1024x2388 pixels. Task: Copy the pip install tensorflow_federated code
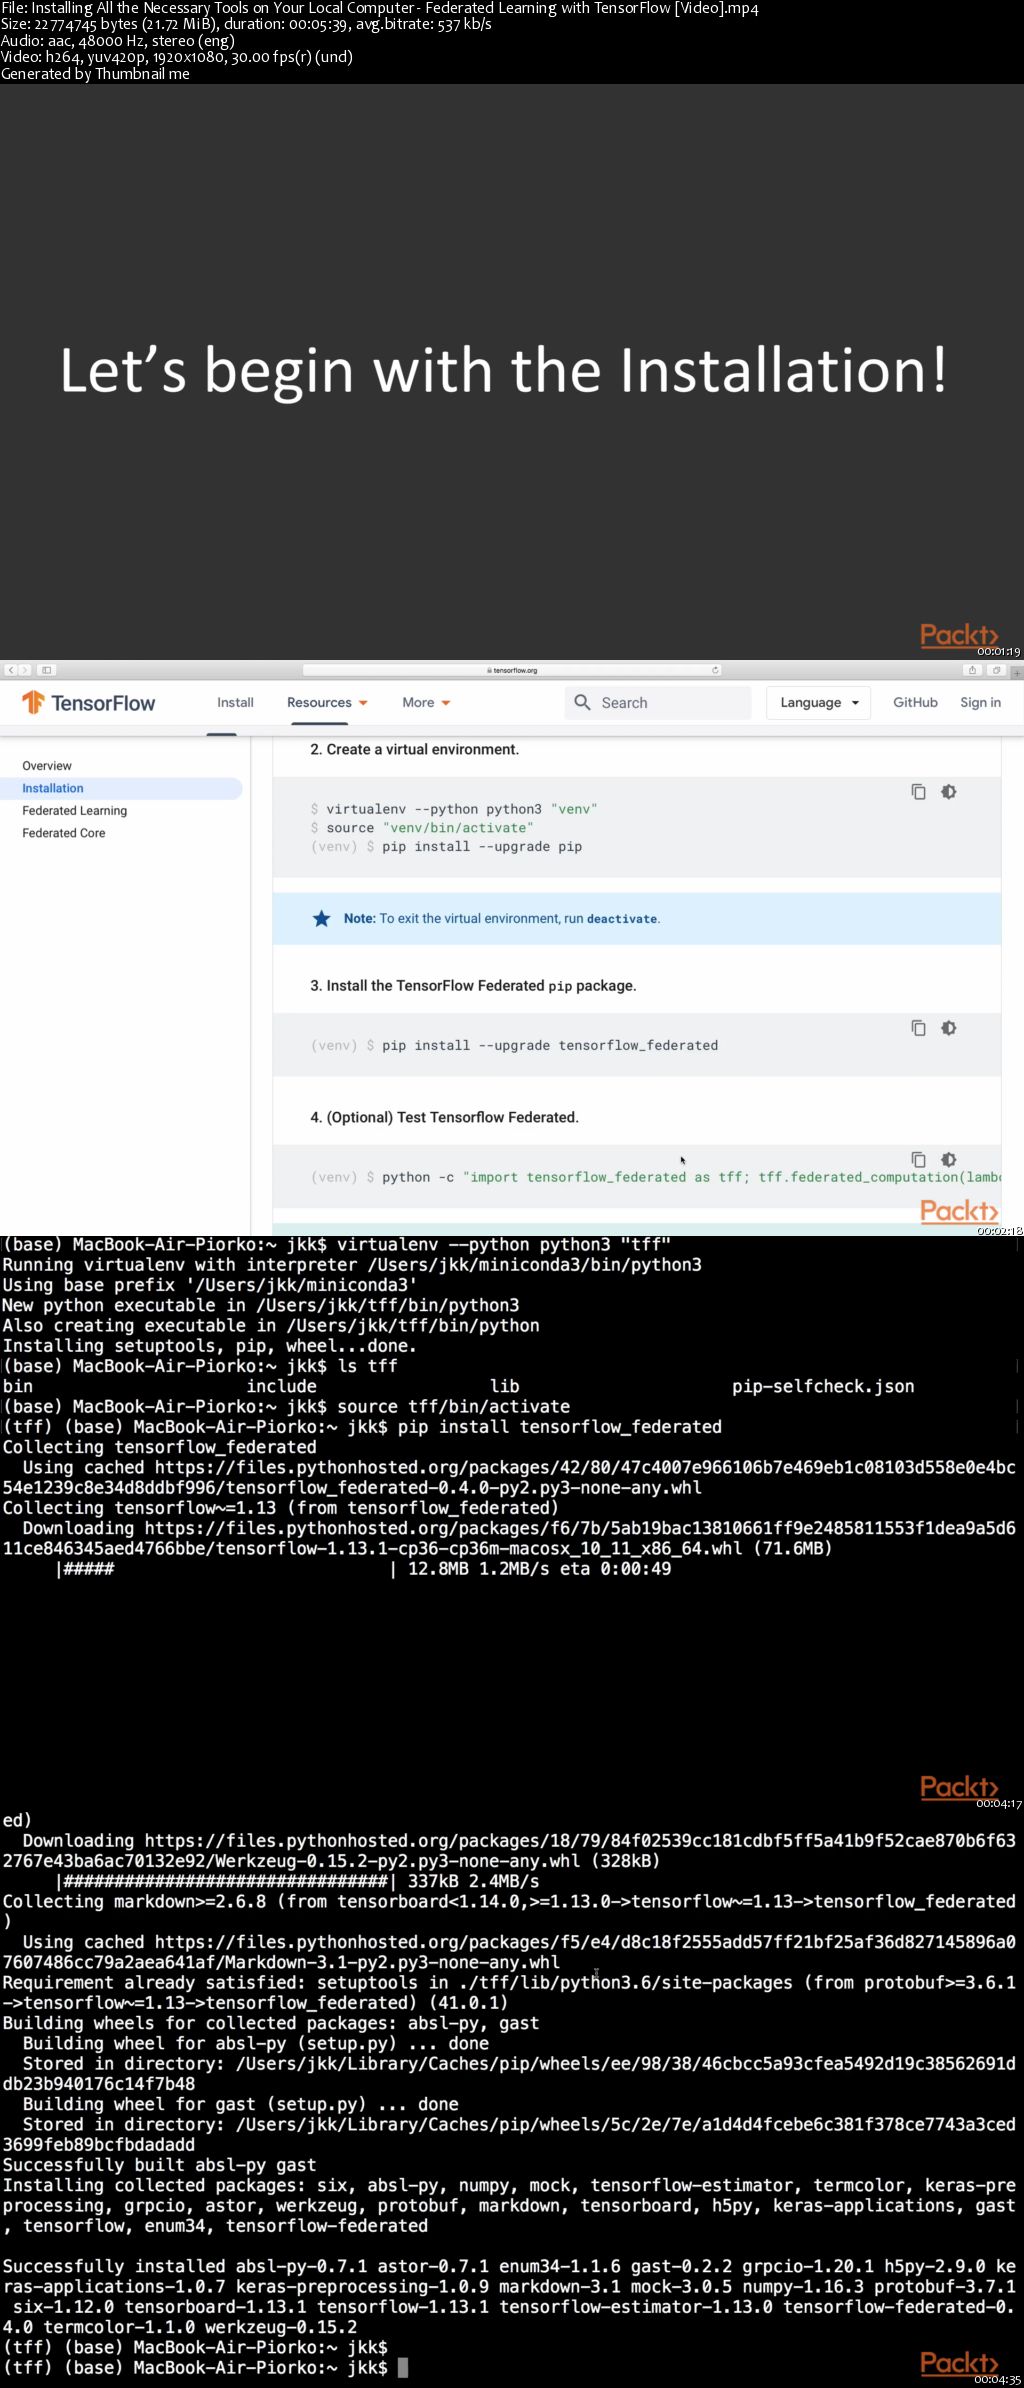pyautogui.click(x=918, y=1028)
